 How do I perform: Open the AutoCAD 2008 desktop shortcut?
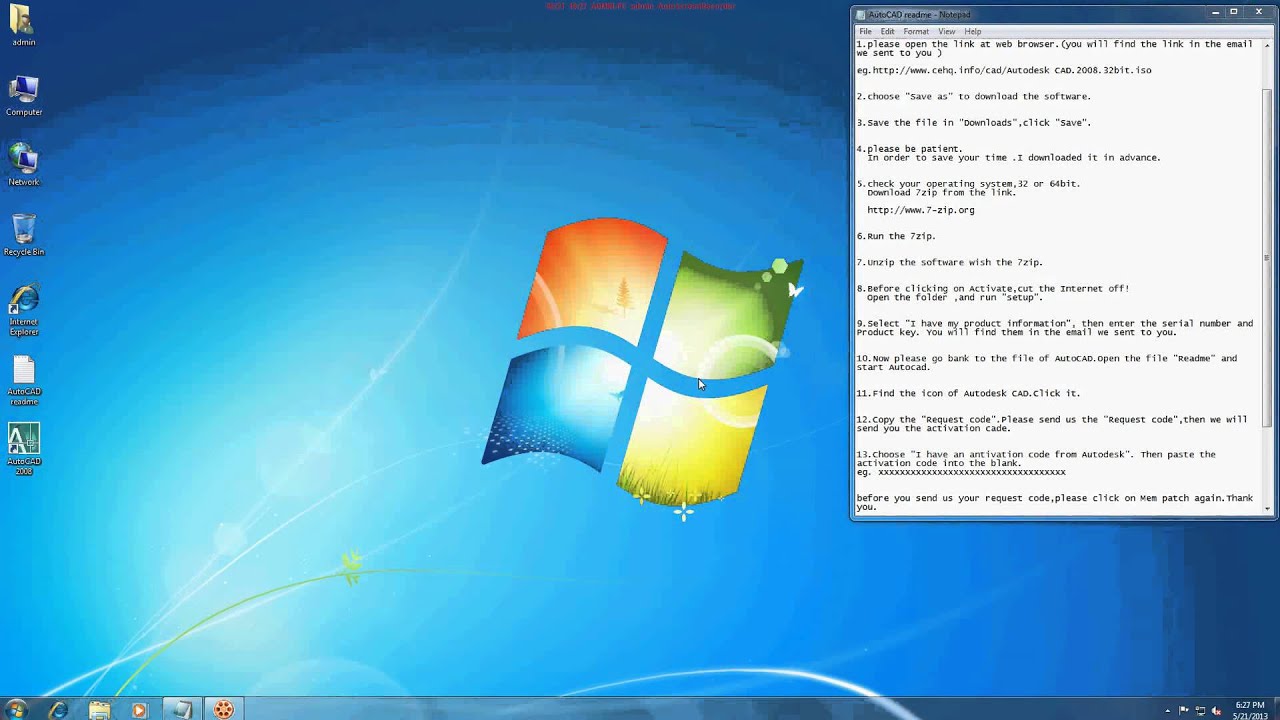tap(24, 441)
